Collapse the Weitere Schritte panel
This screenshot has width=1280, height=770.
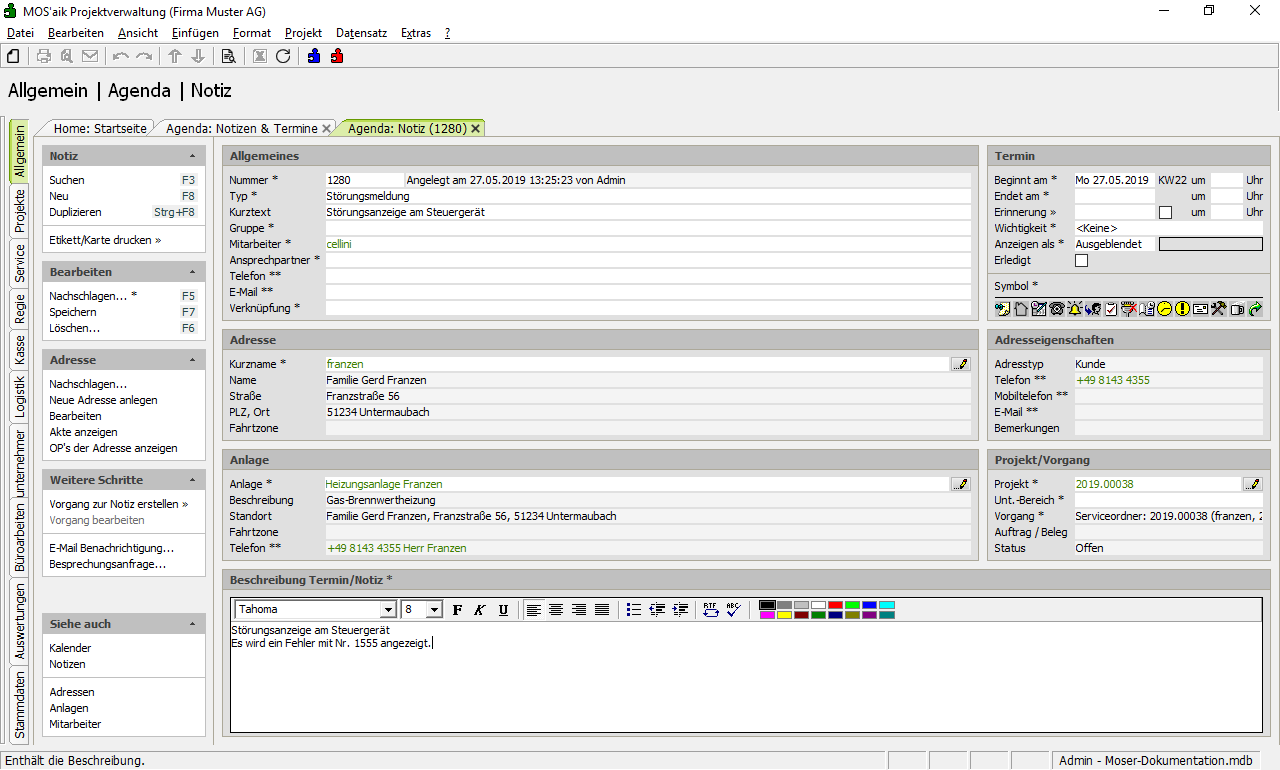[x=192, y=480]
